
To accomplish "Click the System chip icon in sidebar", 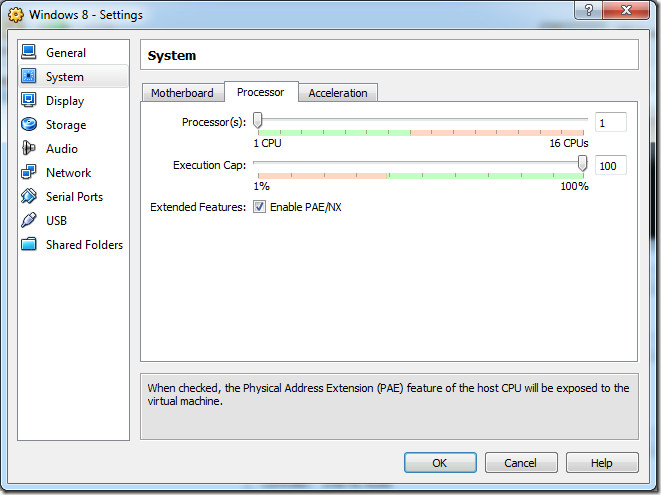I will [29, 76].
